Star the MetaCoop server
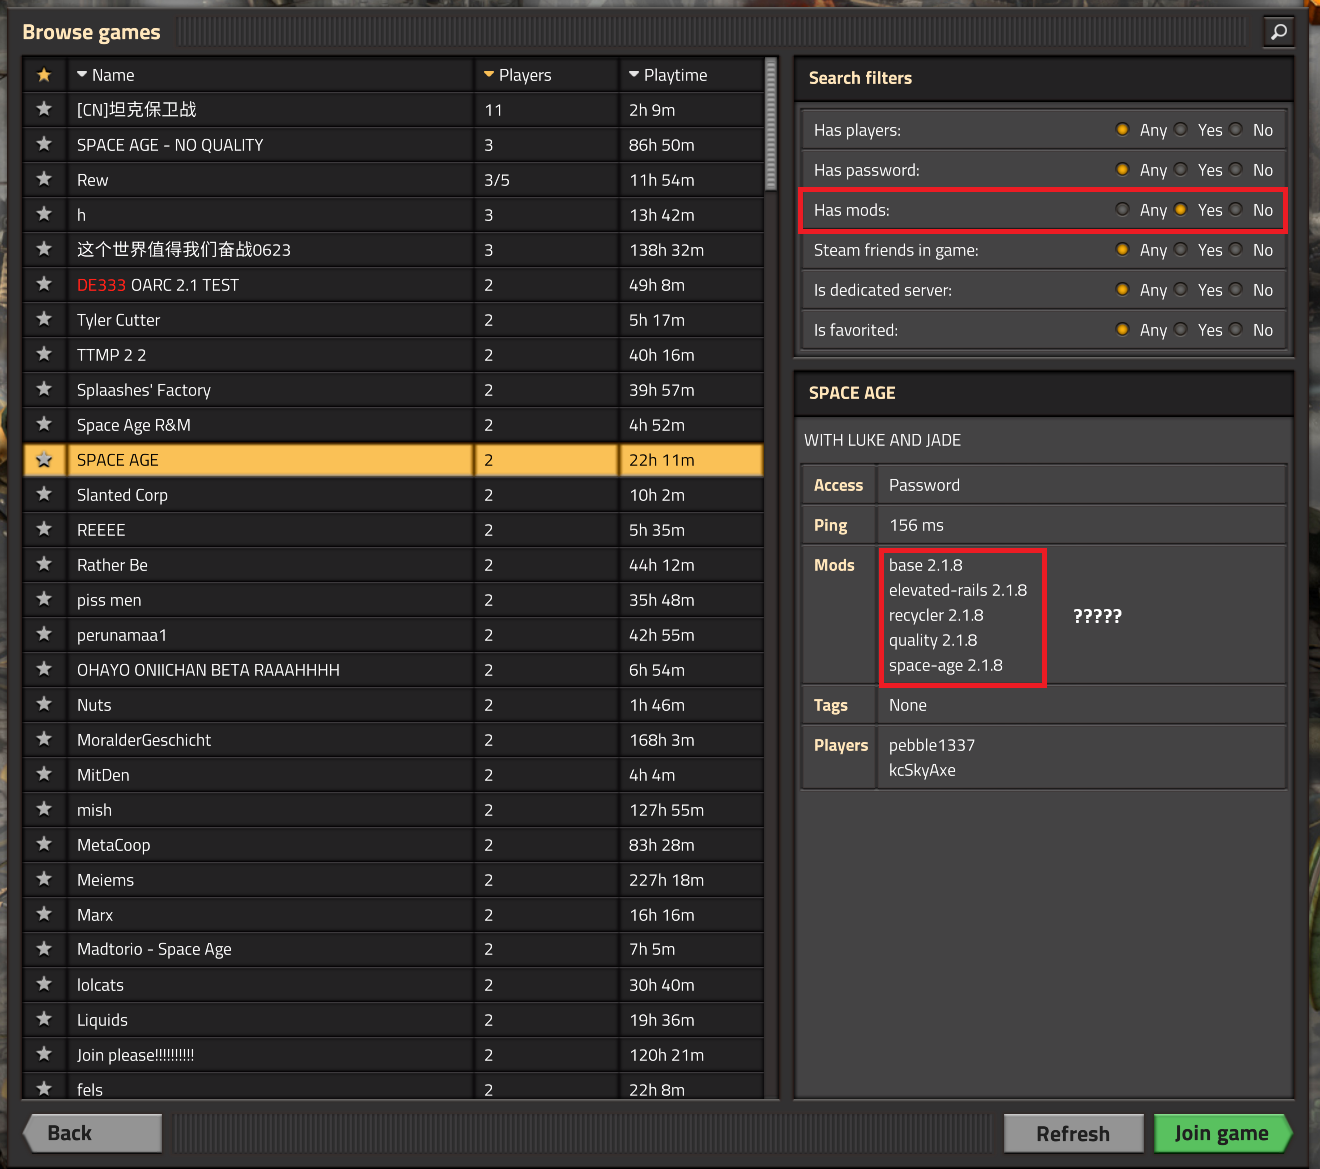1320x1169 pixels. (44, 844)
